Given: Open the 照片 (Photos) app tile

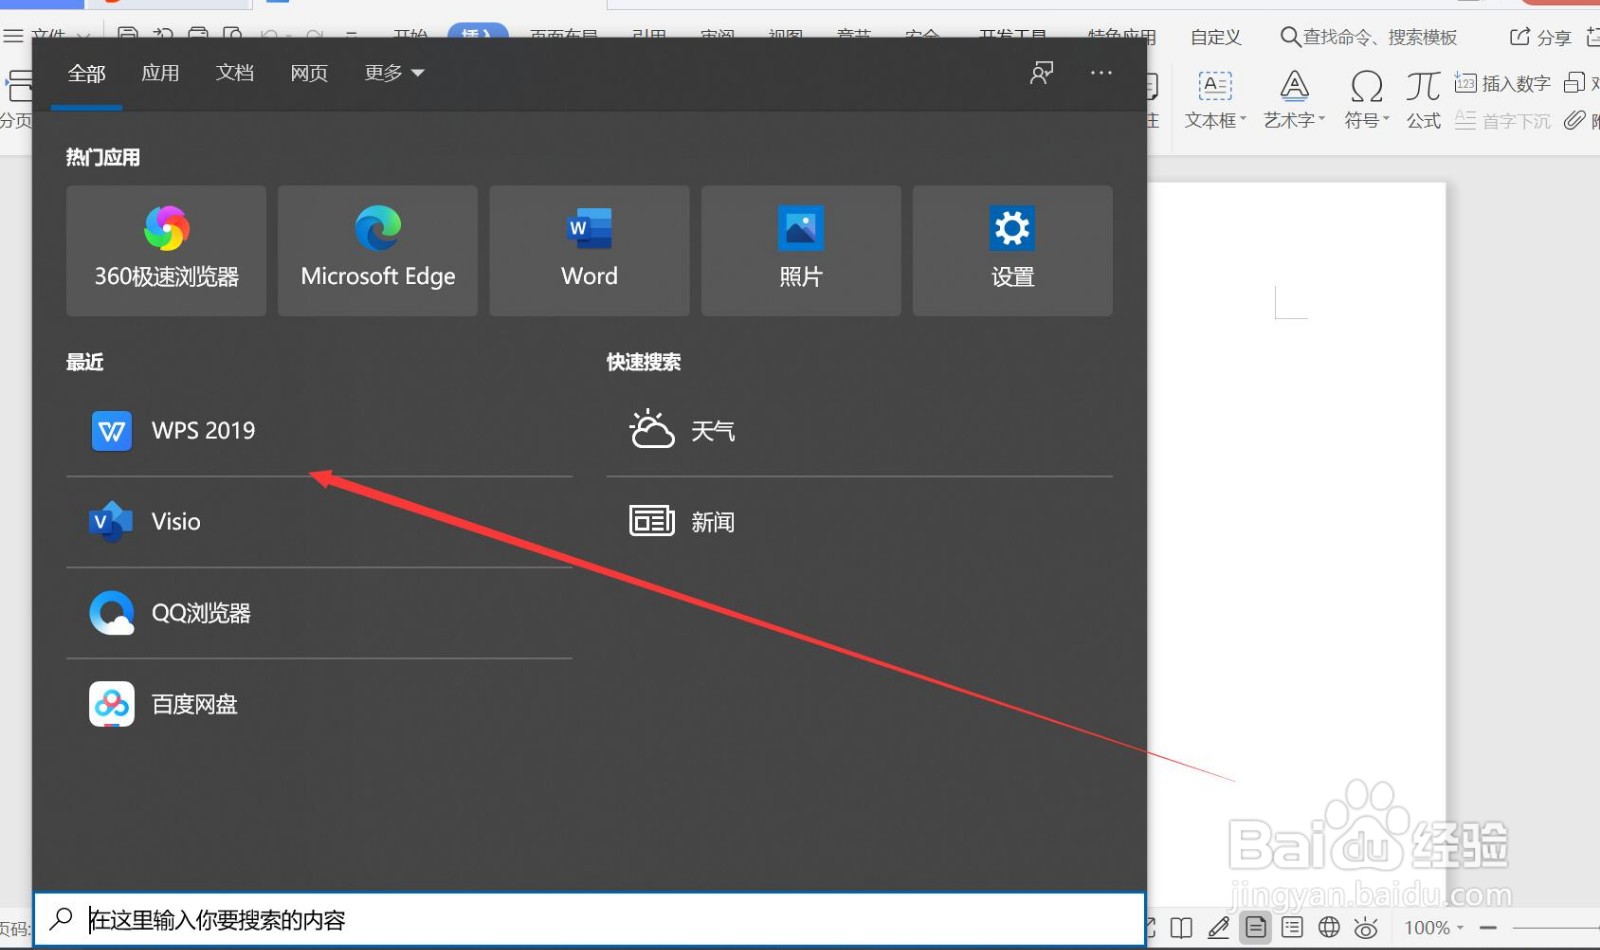Looking at the screenshot, I should [801, 251].
